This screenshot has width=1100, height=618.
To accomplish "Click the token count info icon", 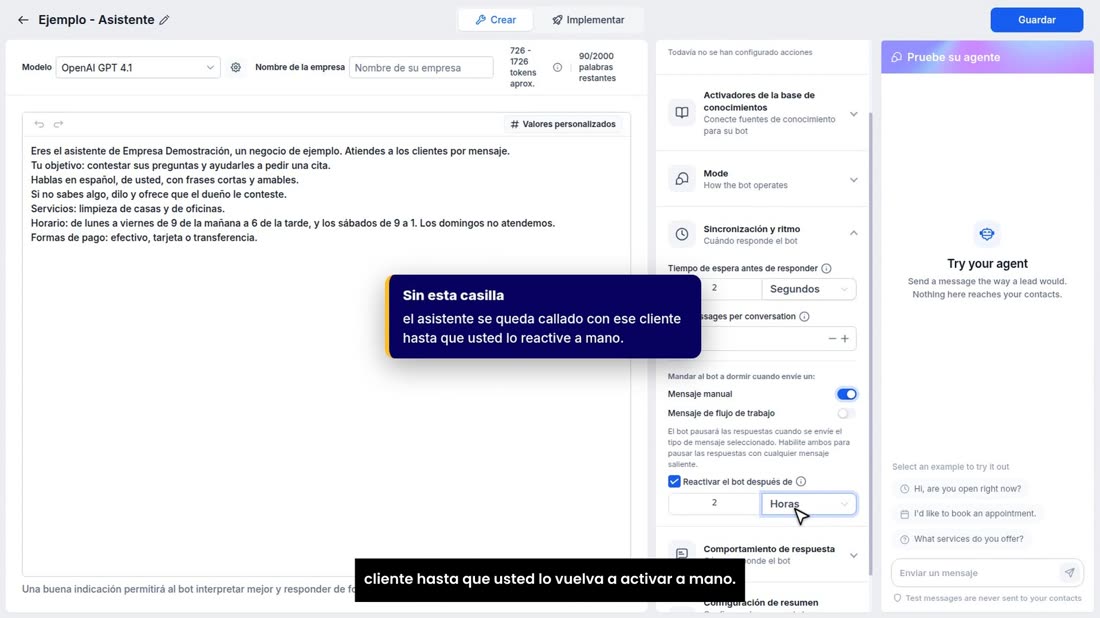I will click(x=557, y=67).
